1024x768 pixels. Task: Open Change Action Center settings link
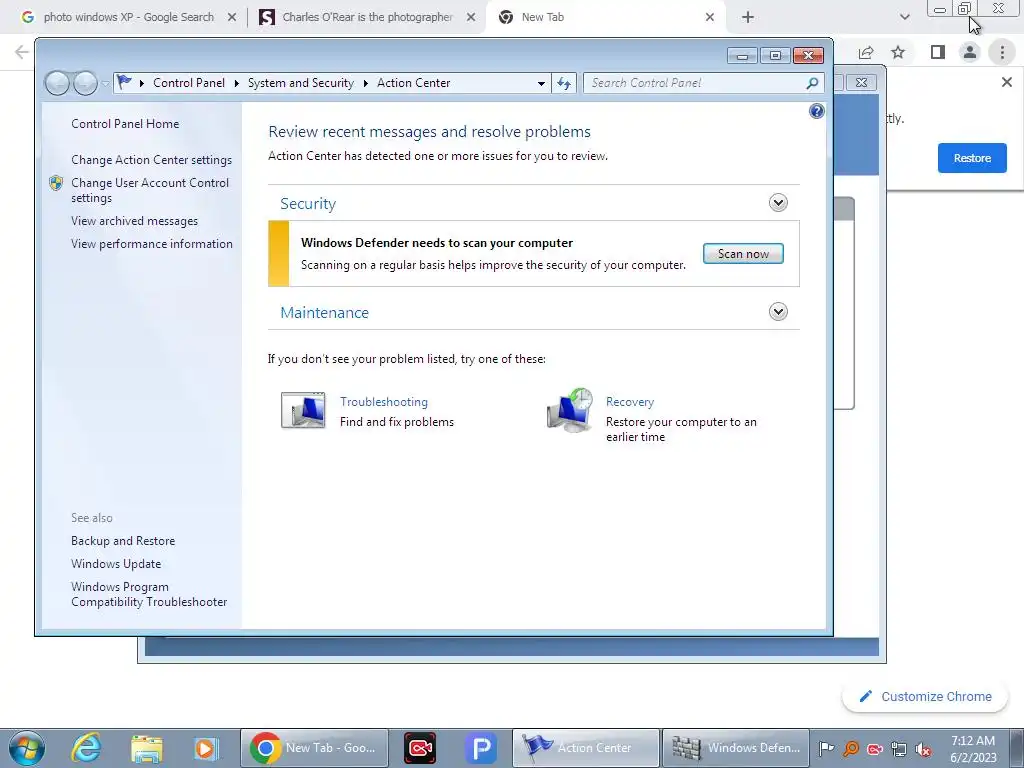[x=152, y=160]
